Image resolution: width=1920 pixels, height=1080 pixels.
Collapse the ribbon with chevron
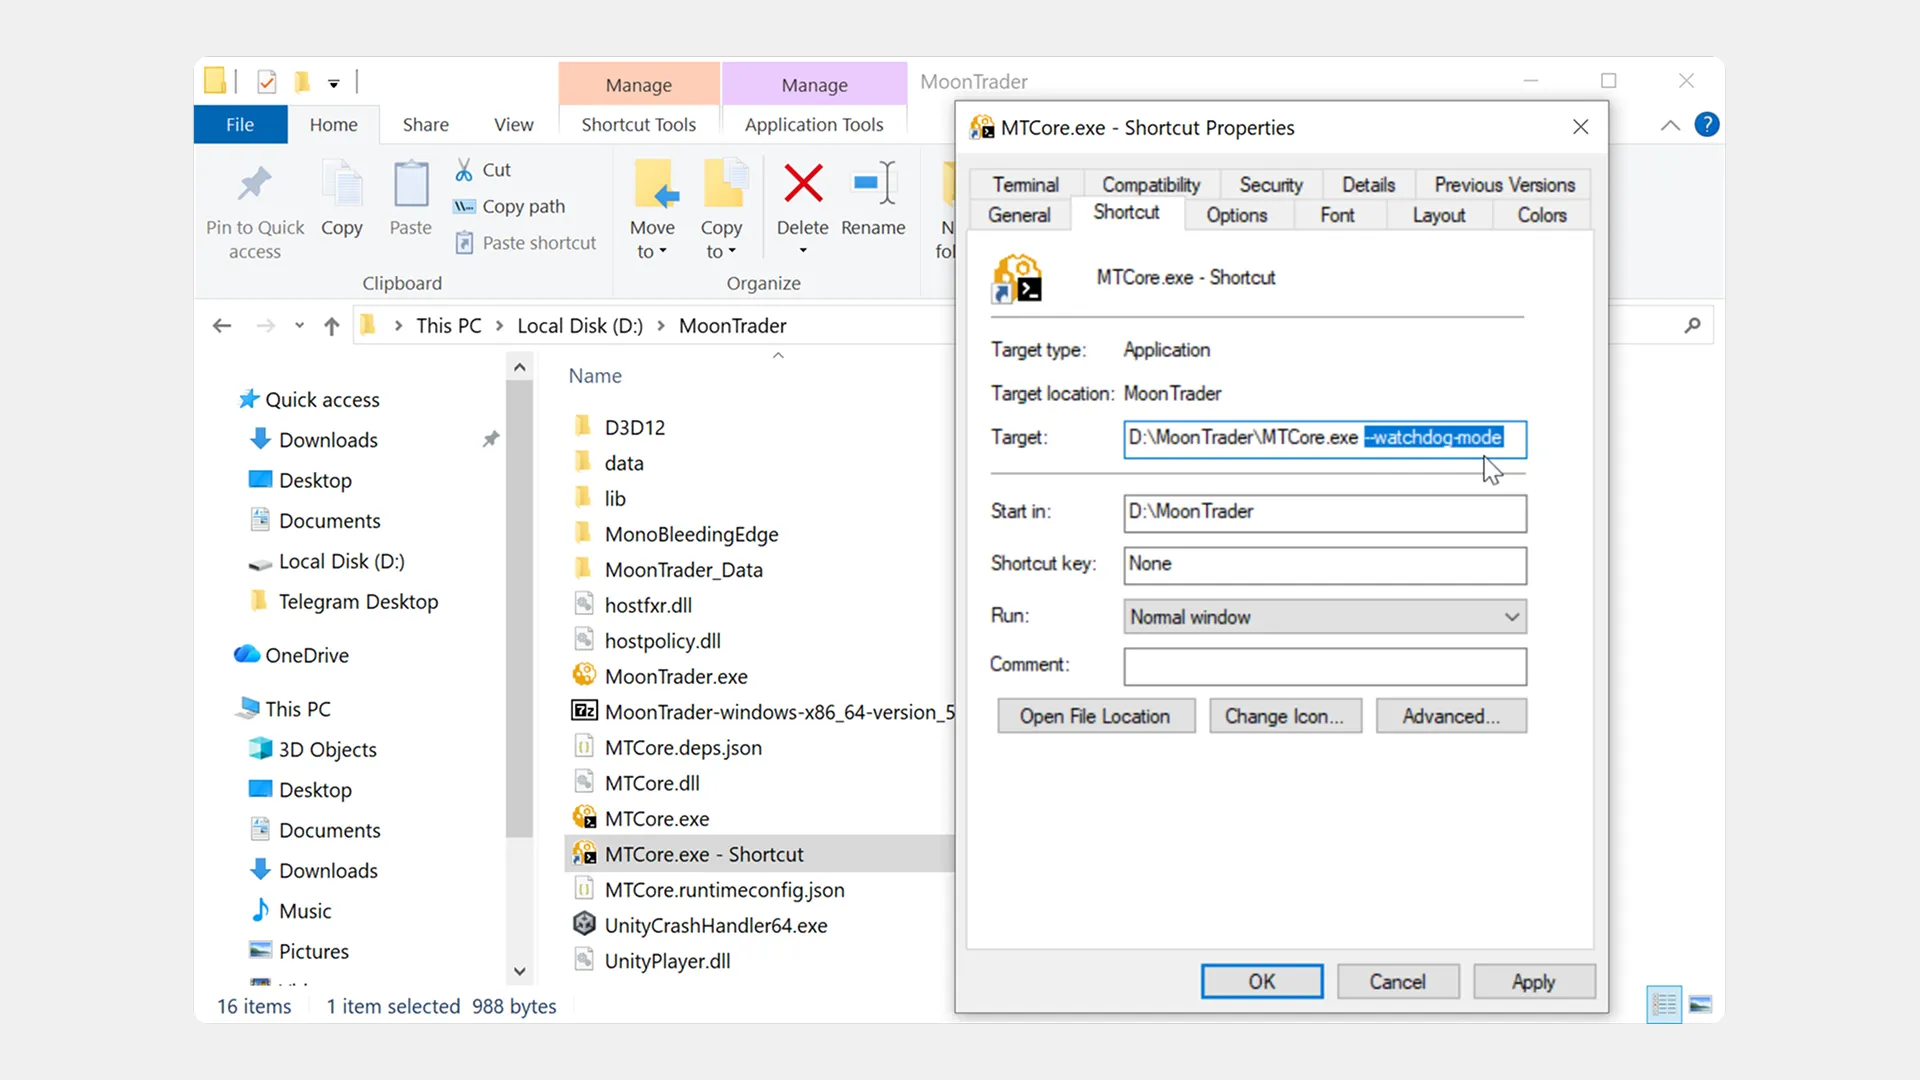tap(1670, 125)
